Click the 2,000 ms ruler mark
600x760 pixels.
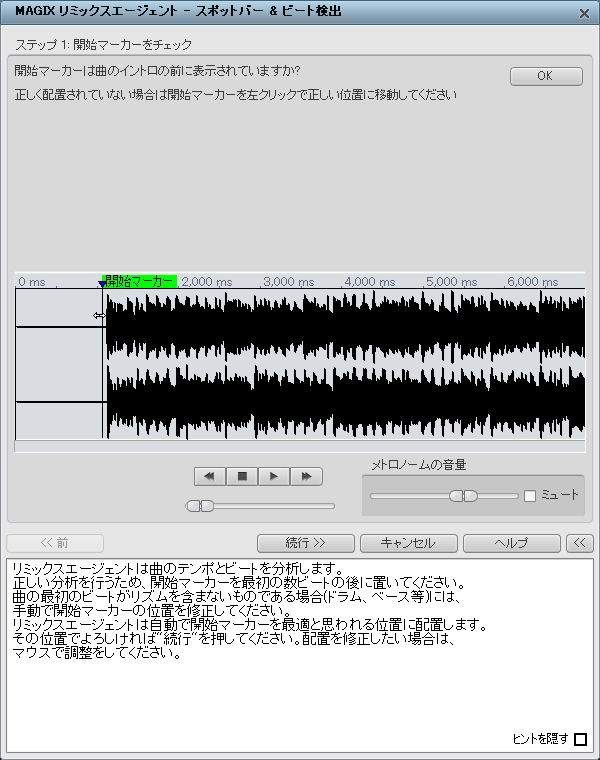[207, 282]
